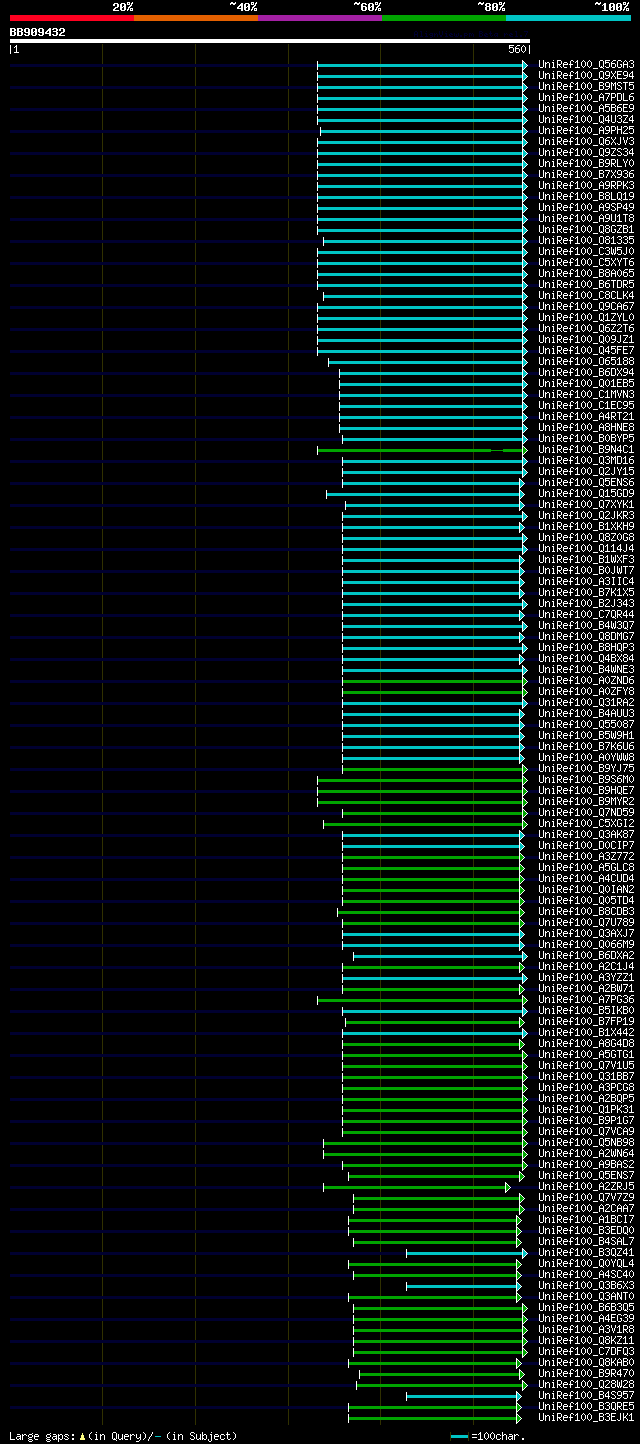Choose hit label UniRef100_B3QZ41

[x=586, y=1253]
